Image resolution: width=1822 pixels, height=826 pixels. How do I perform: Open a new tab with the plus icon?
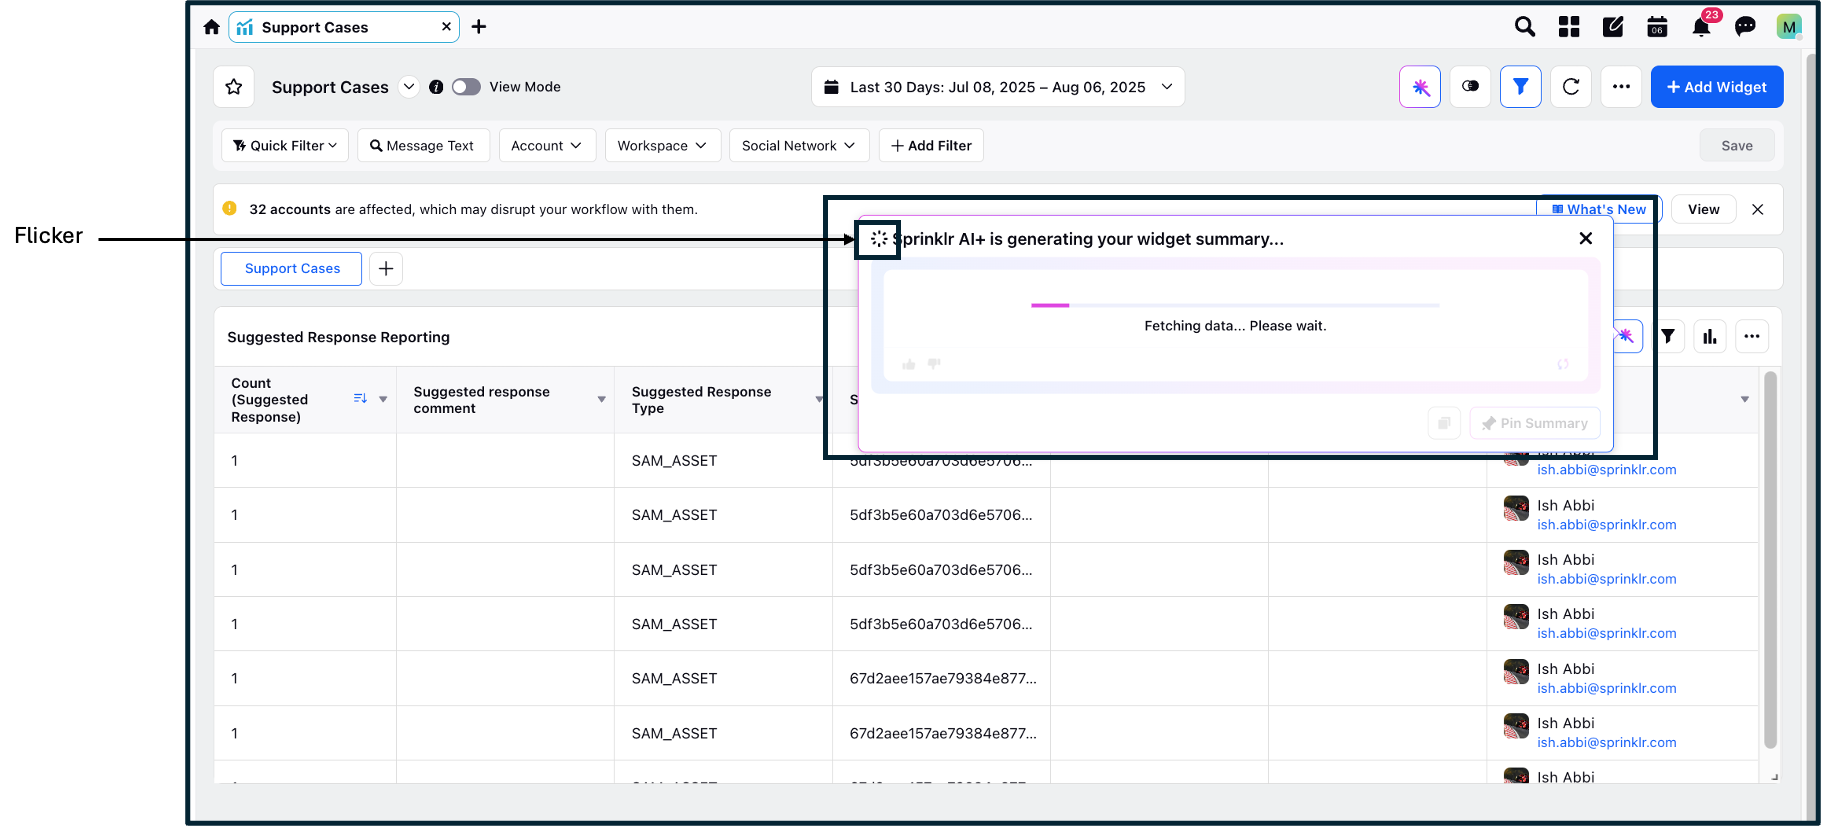[x=479, y=27]
